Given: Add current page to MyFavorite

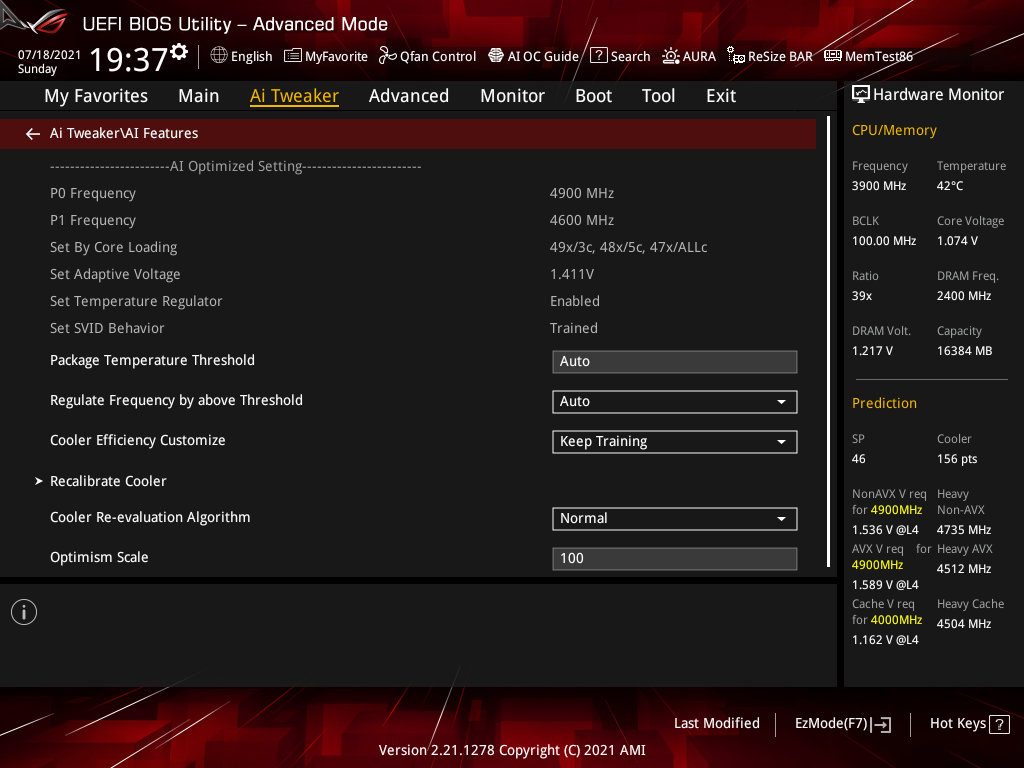Looking at the screenshot, I should 326,56.
